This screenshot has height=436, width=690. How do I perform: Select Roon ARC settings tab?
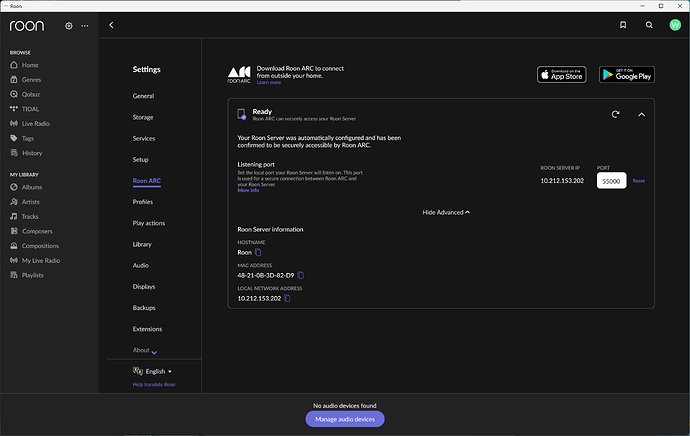[x=147, y=181]
